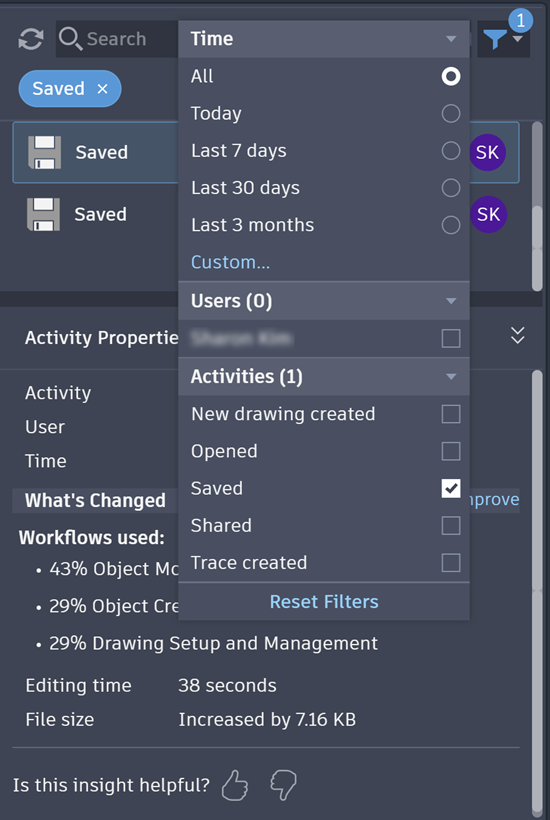Open the filter funnel icon
The width and height of the screenshot is (550, 820).
click(495, 39)
